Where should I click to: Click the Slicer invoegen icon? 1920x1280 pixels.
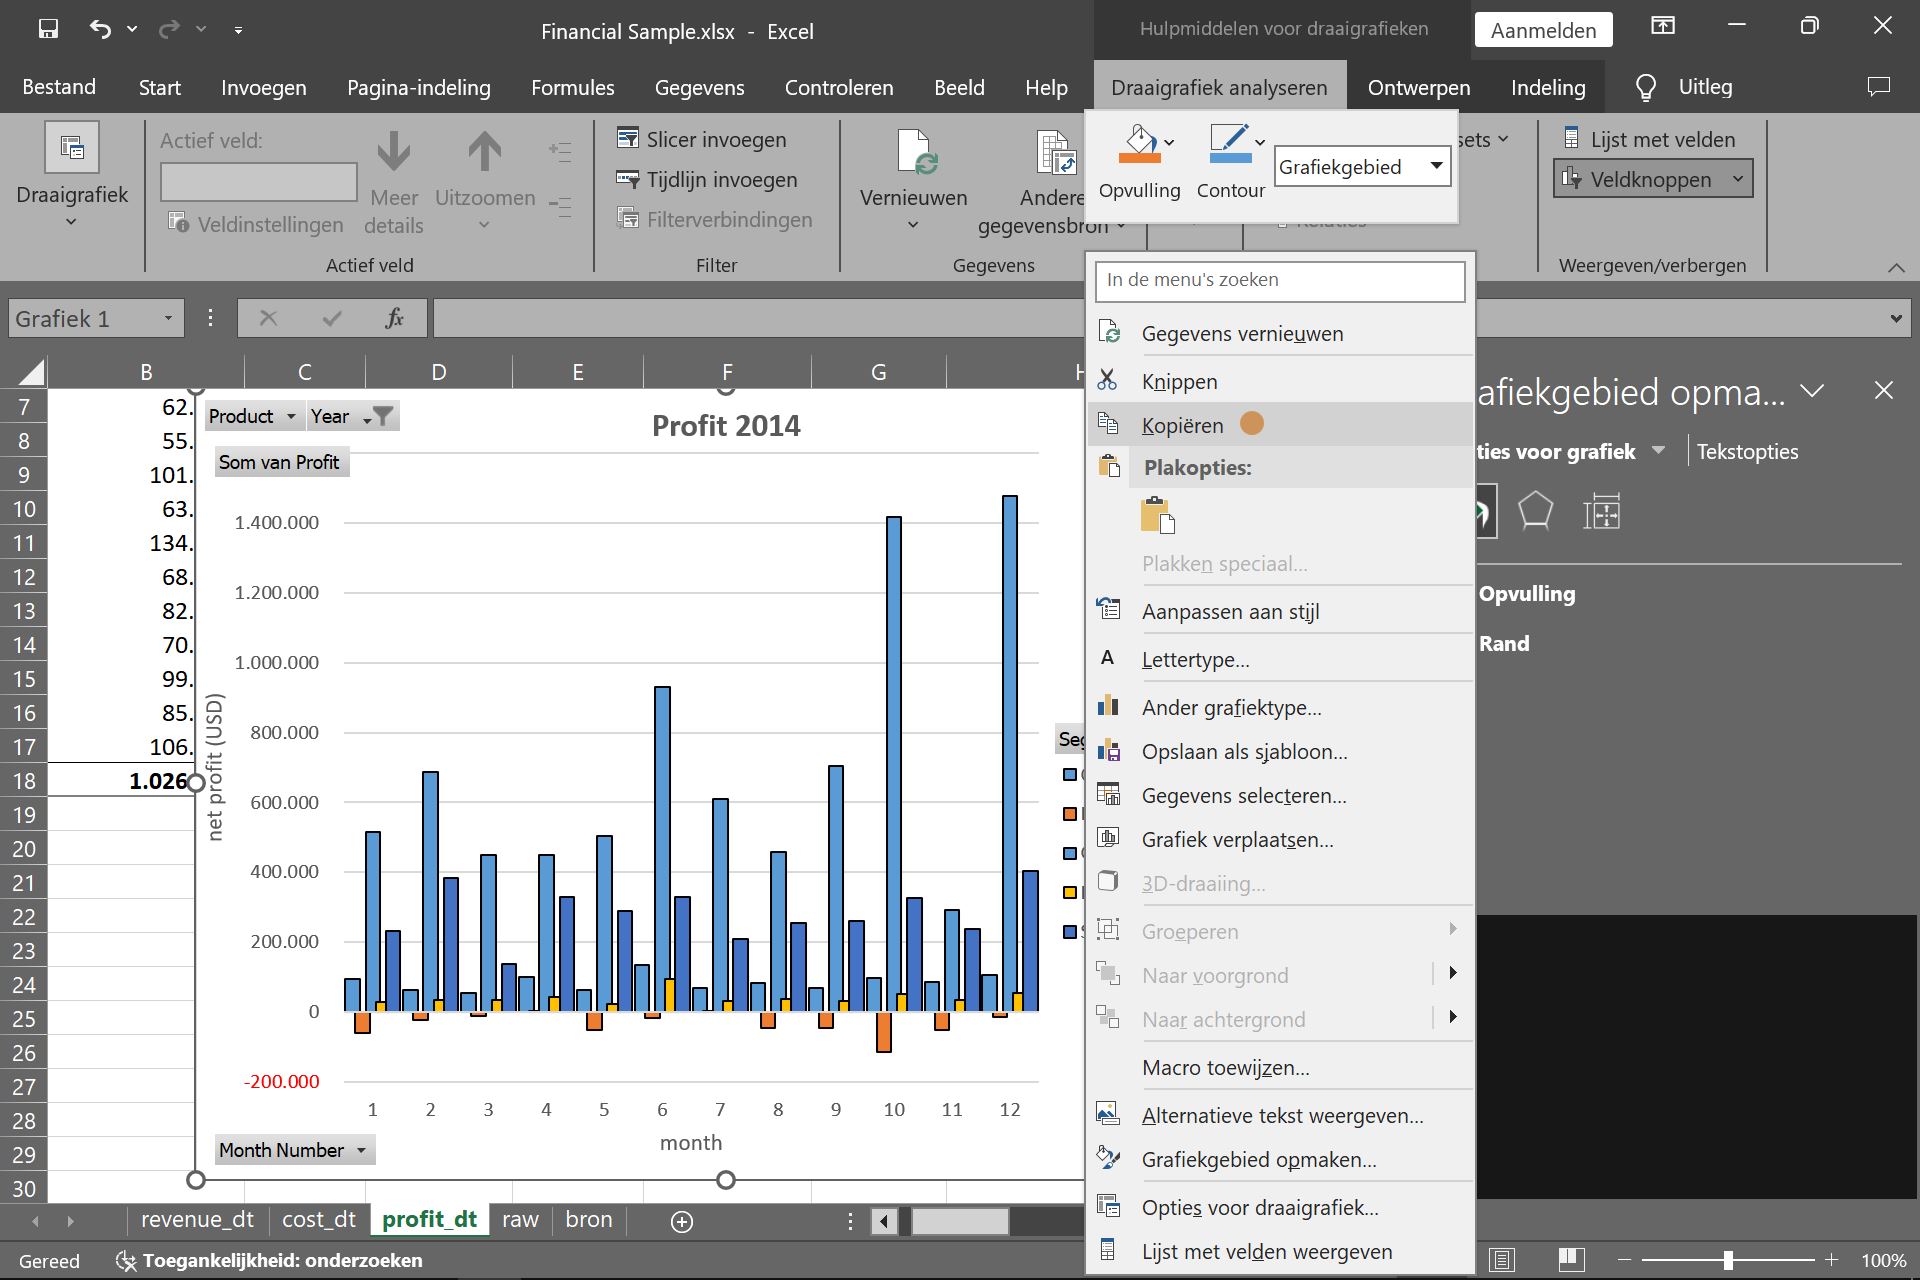pos(628,138)
